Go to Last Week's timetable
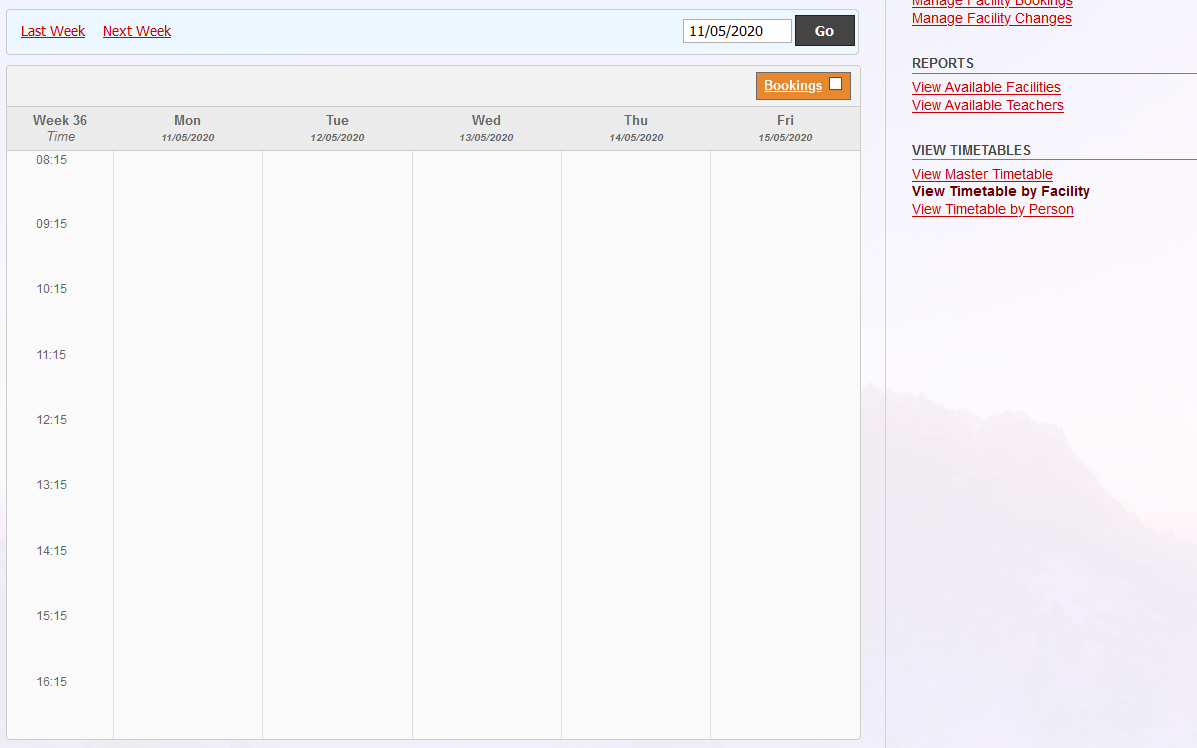This screenshot has height=748, width=1197. tap(53, 31)
